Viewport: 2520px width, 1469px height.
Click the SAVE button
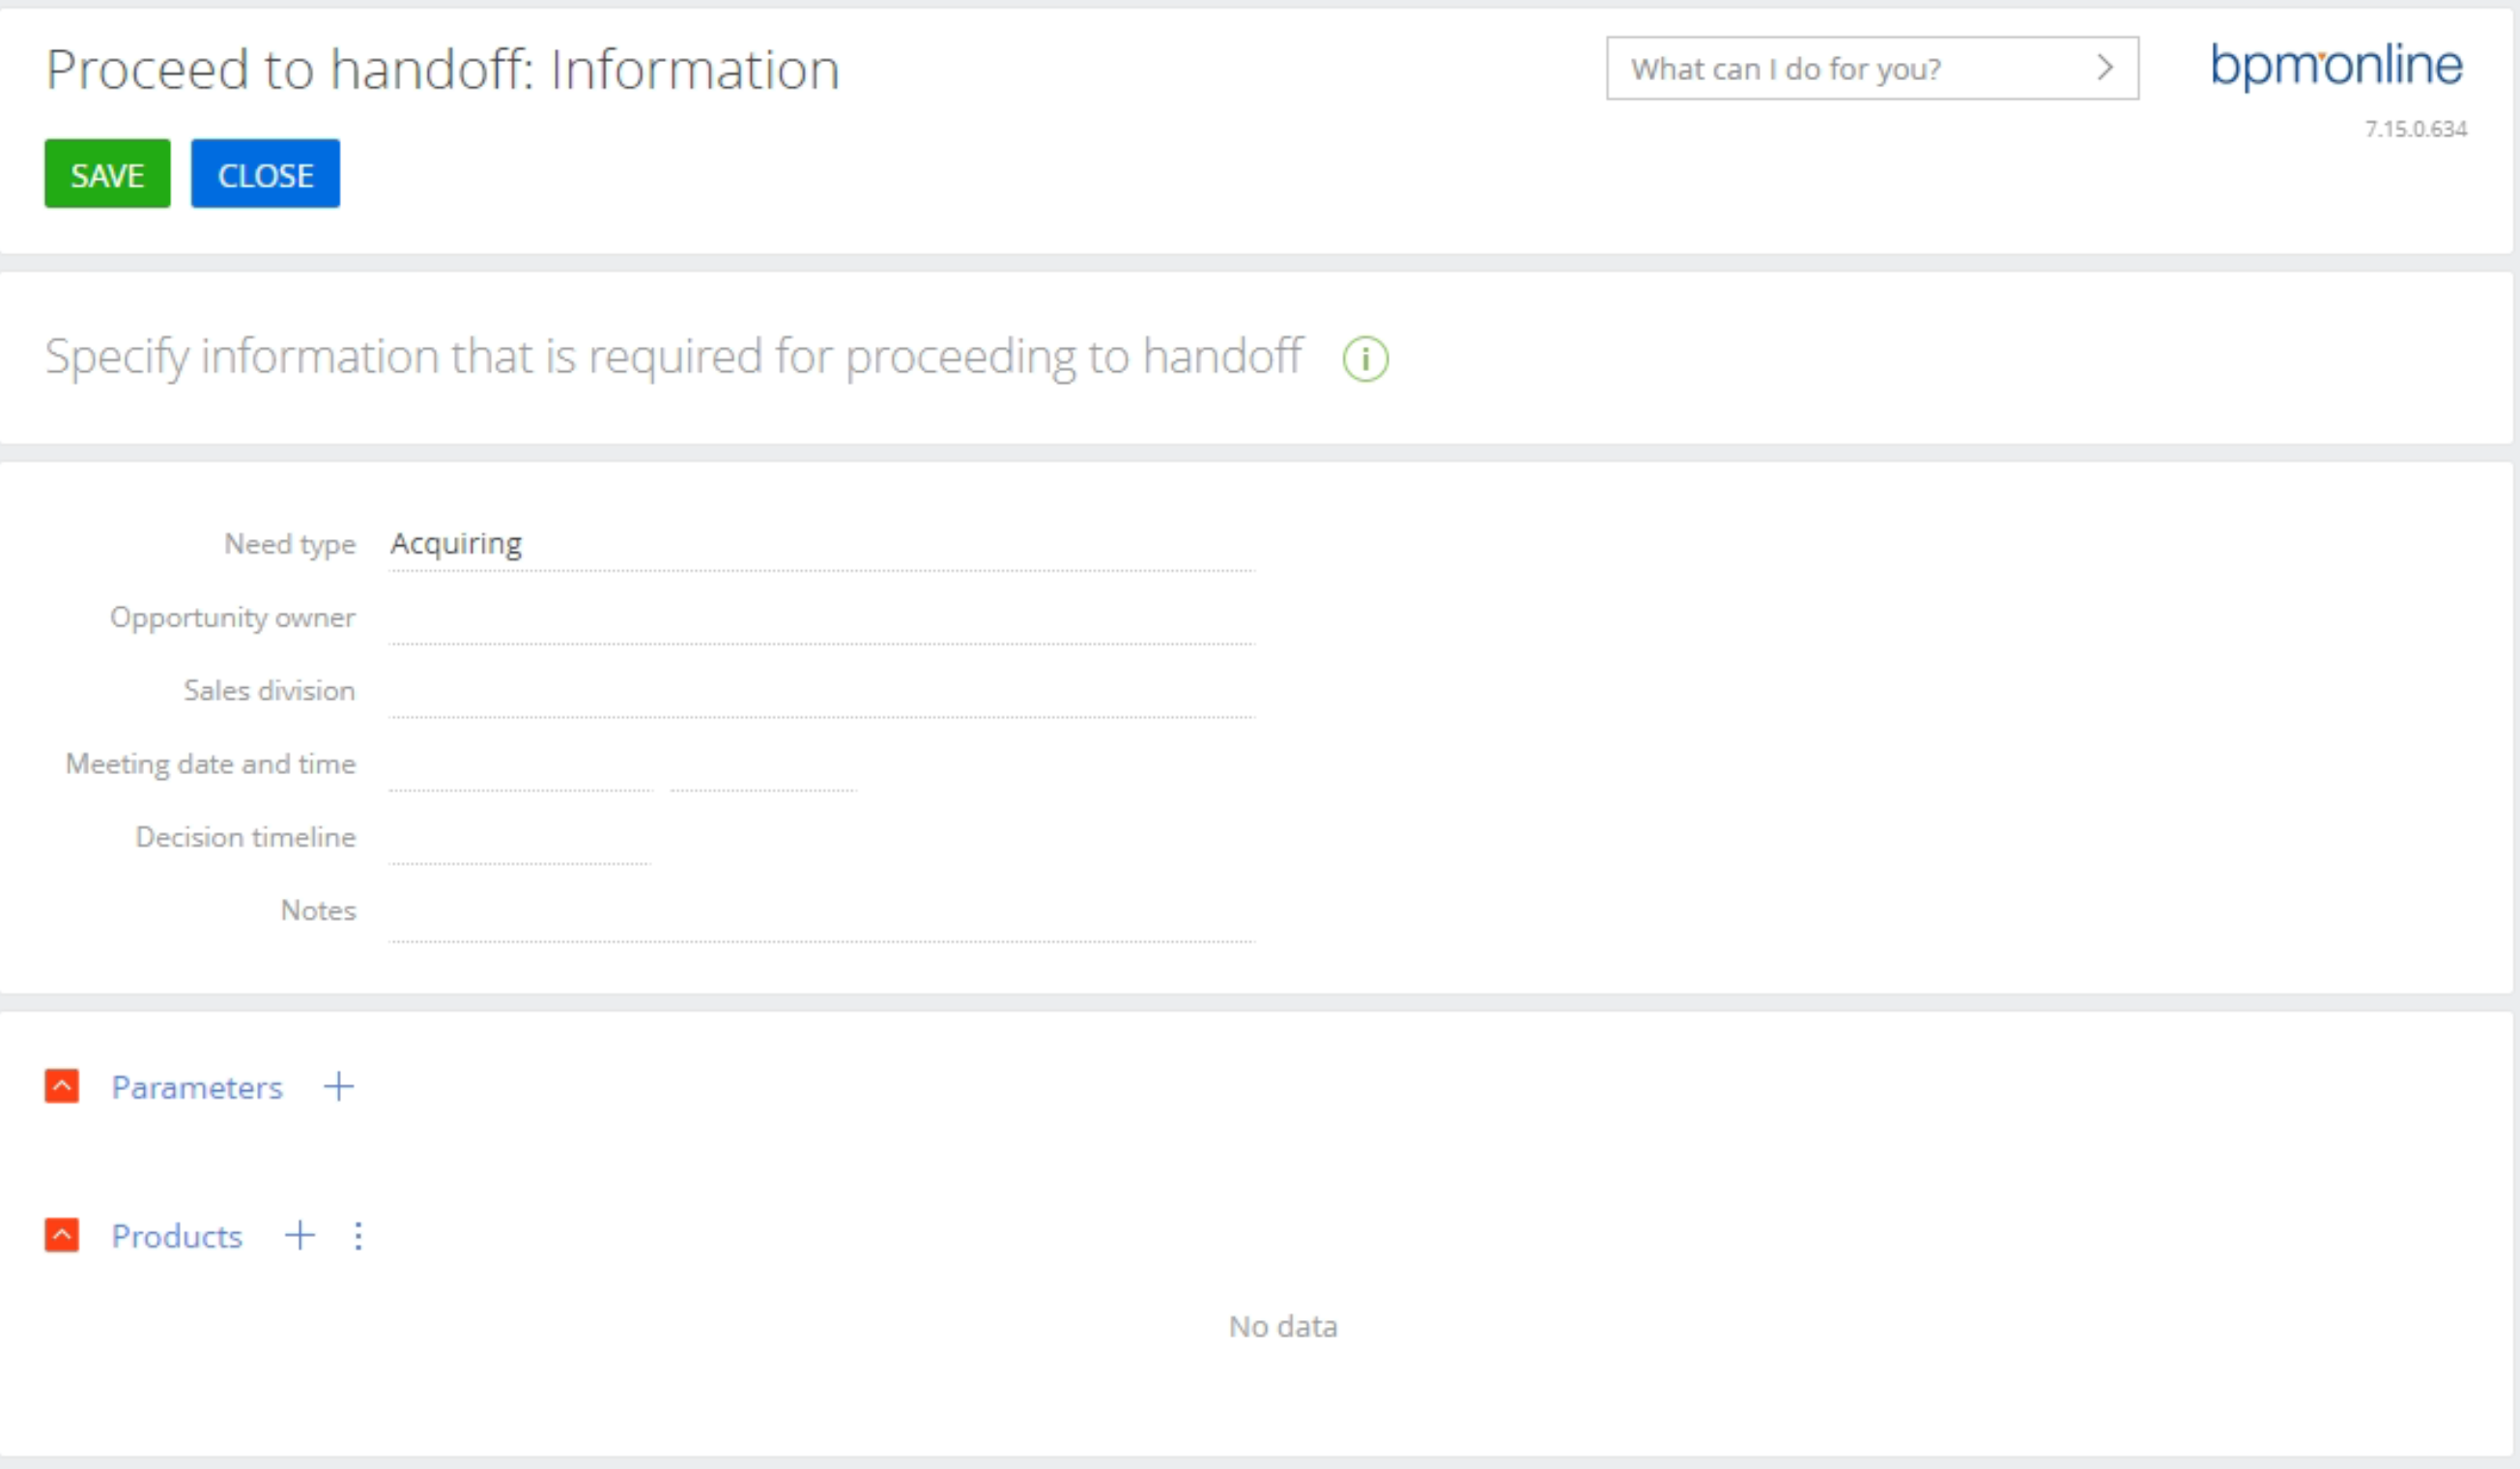(107, 174)
